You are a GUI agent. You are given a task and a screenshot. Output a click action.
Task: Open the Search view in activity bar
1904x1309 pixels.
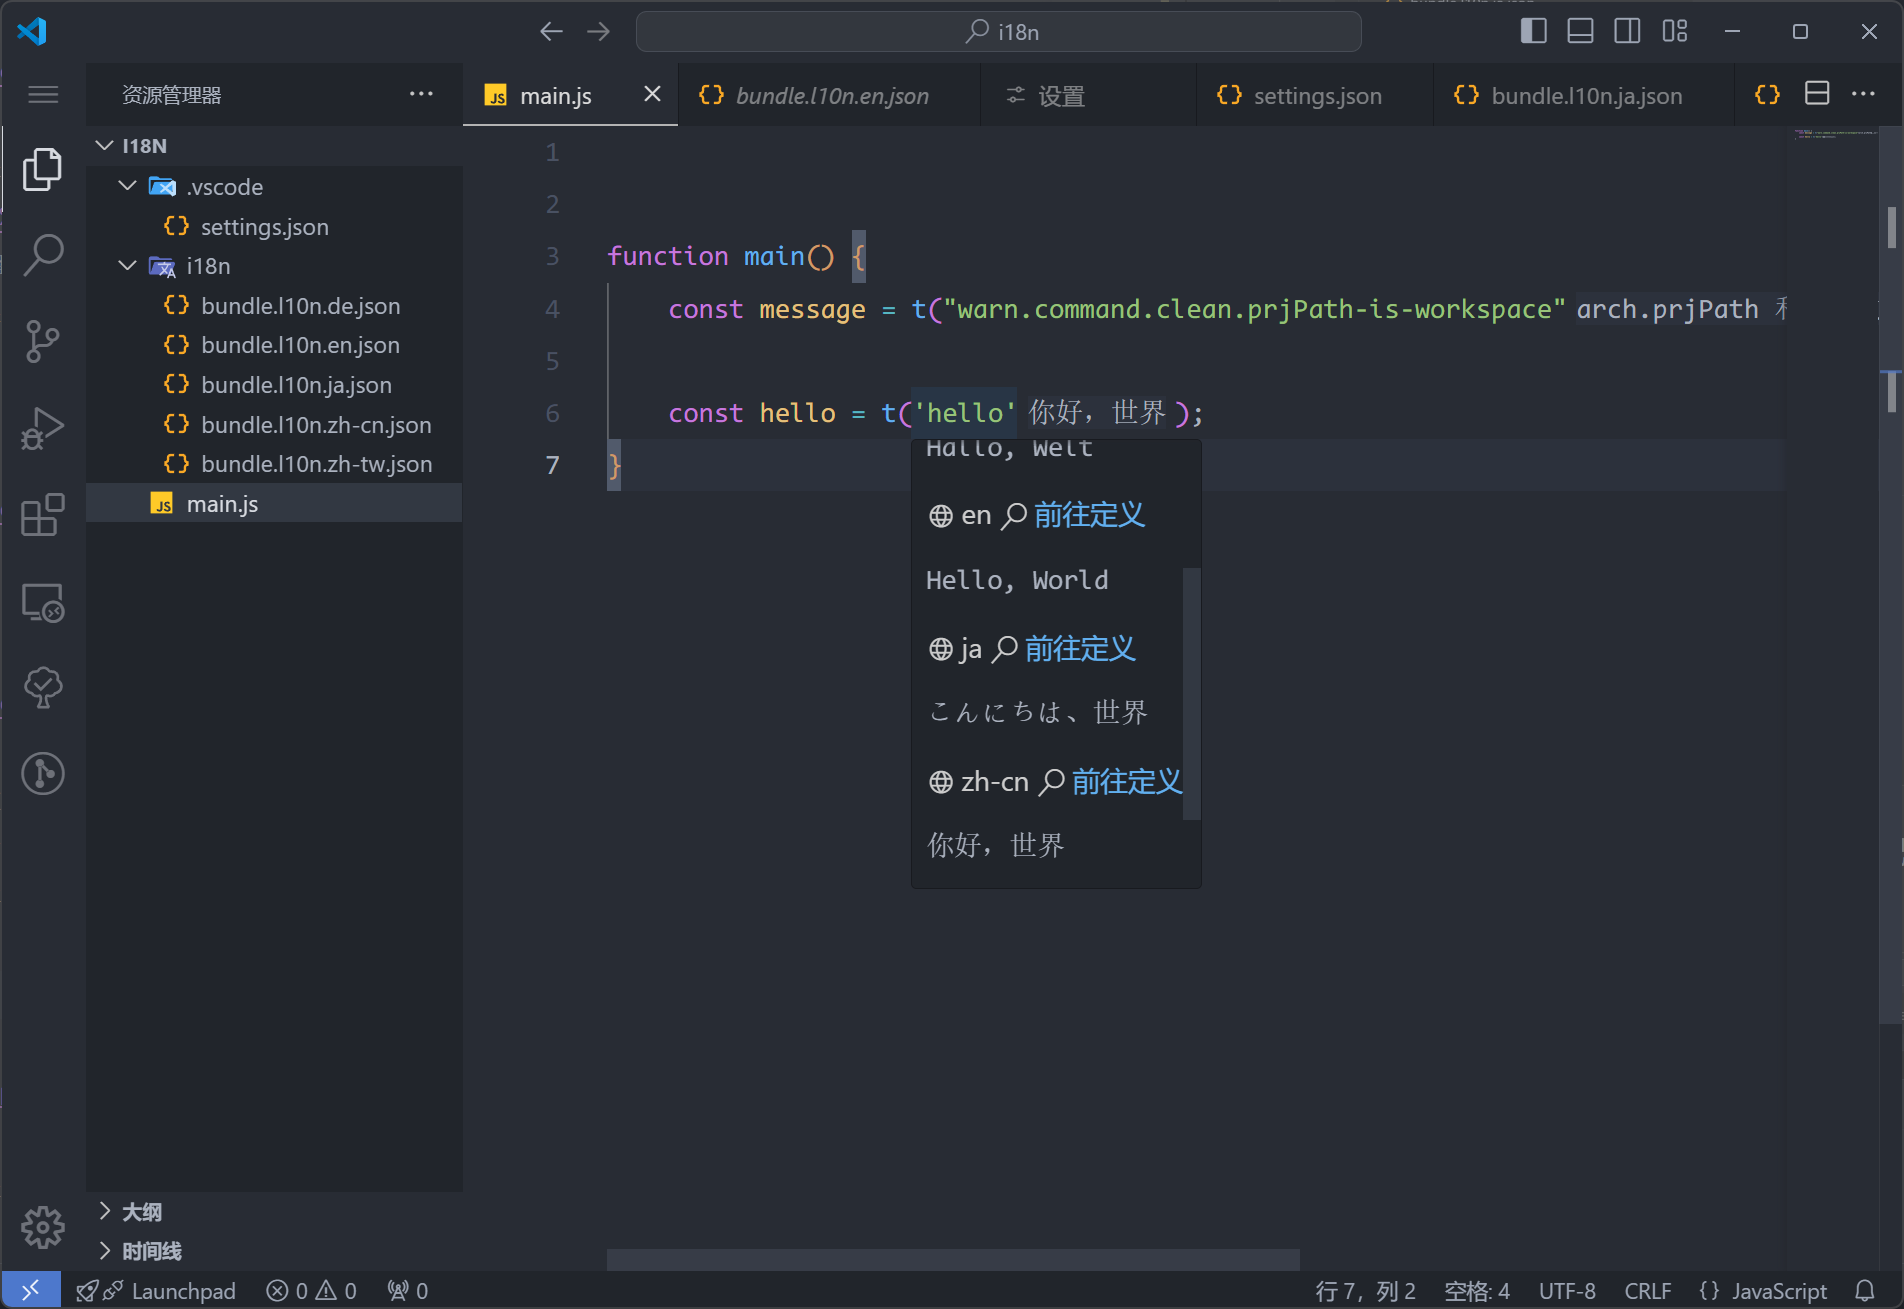tap(42, 255)
